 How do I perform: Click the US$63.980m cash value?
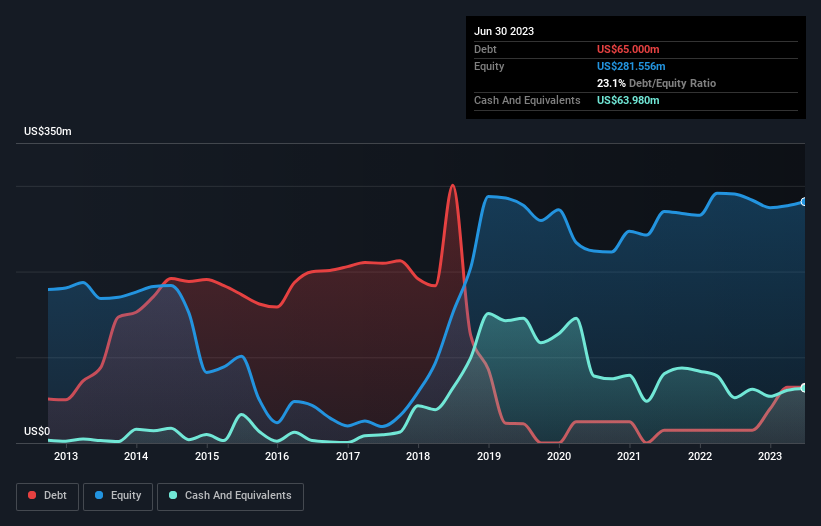pos(628,100)
